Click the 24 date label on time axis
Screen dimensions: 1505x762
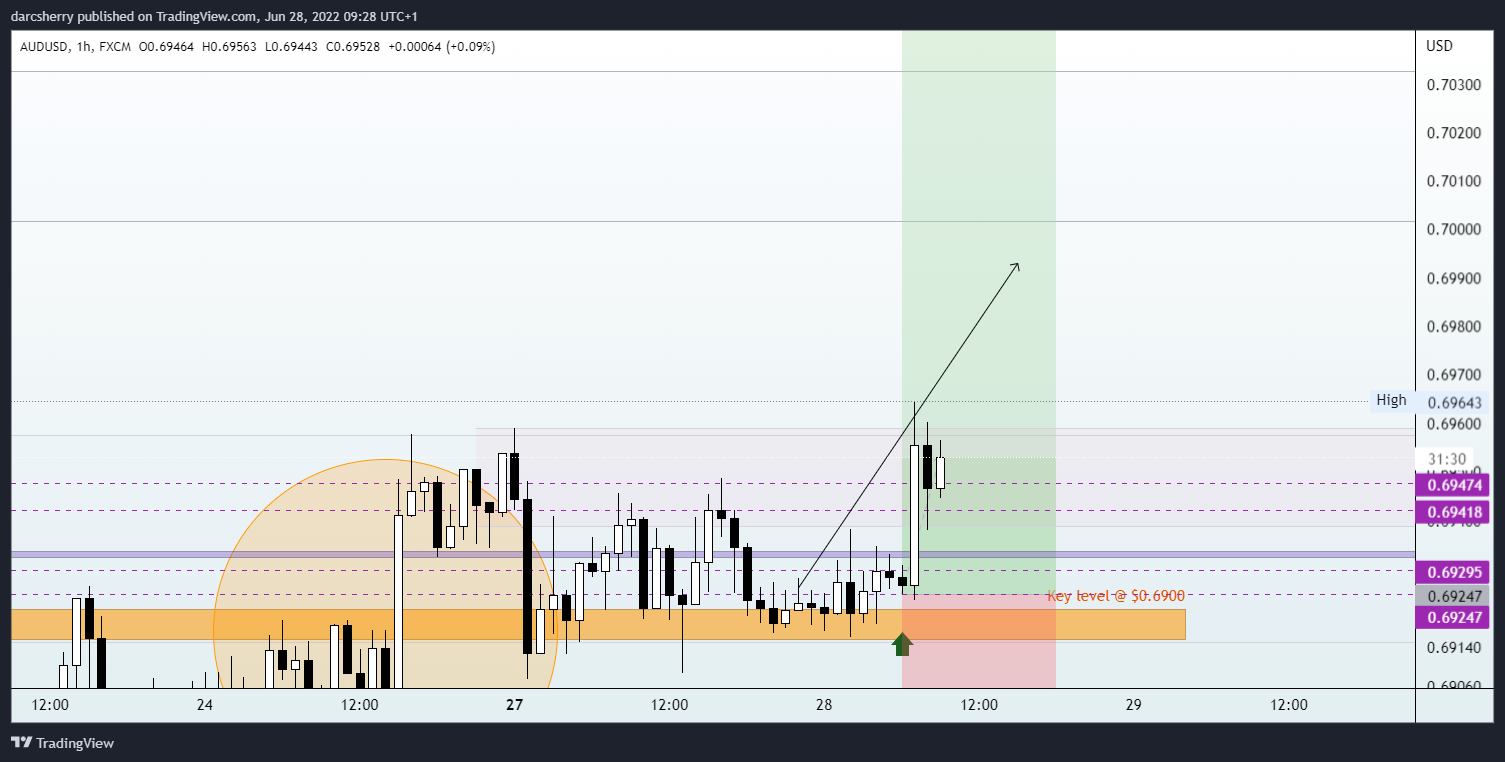(x=205, y=705)
